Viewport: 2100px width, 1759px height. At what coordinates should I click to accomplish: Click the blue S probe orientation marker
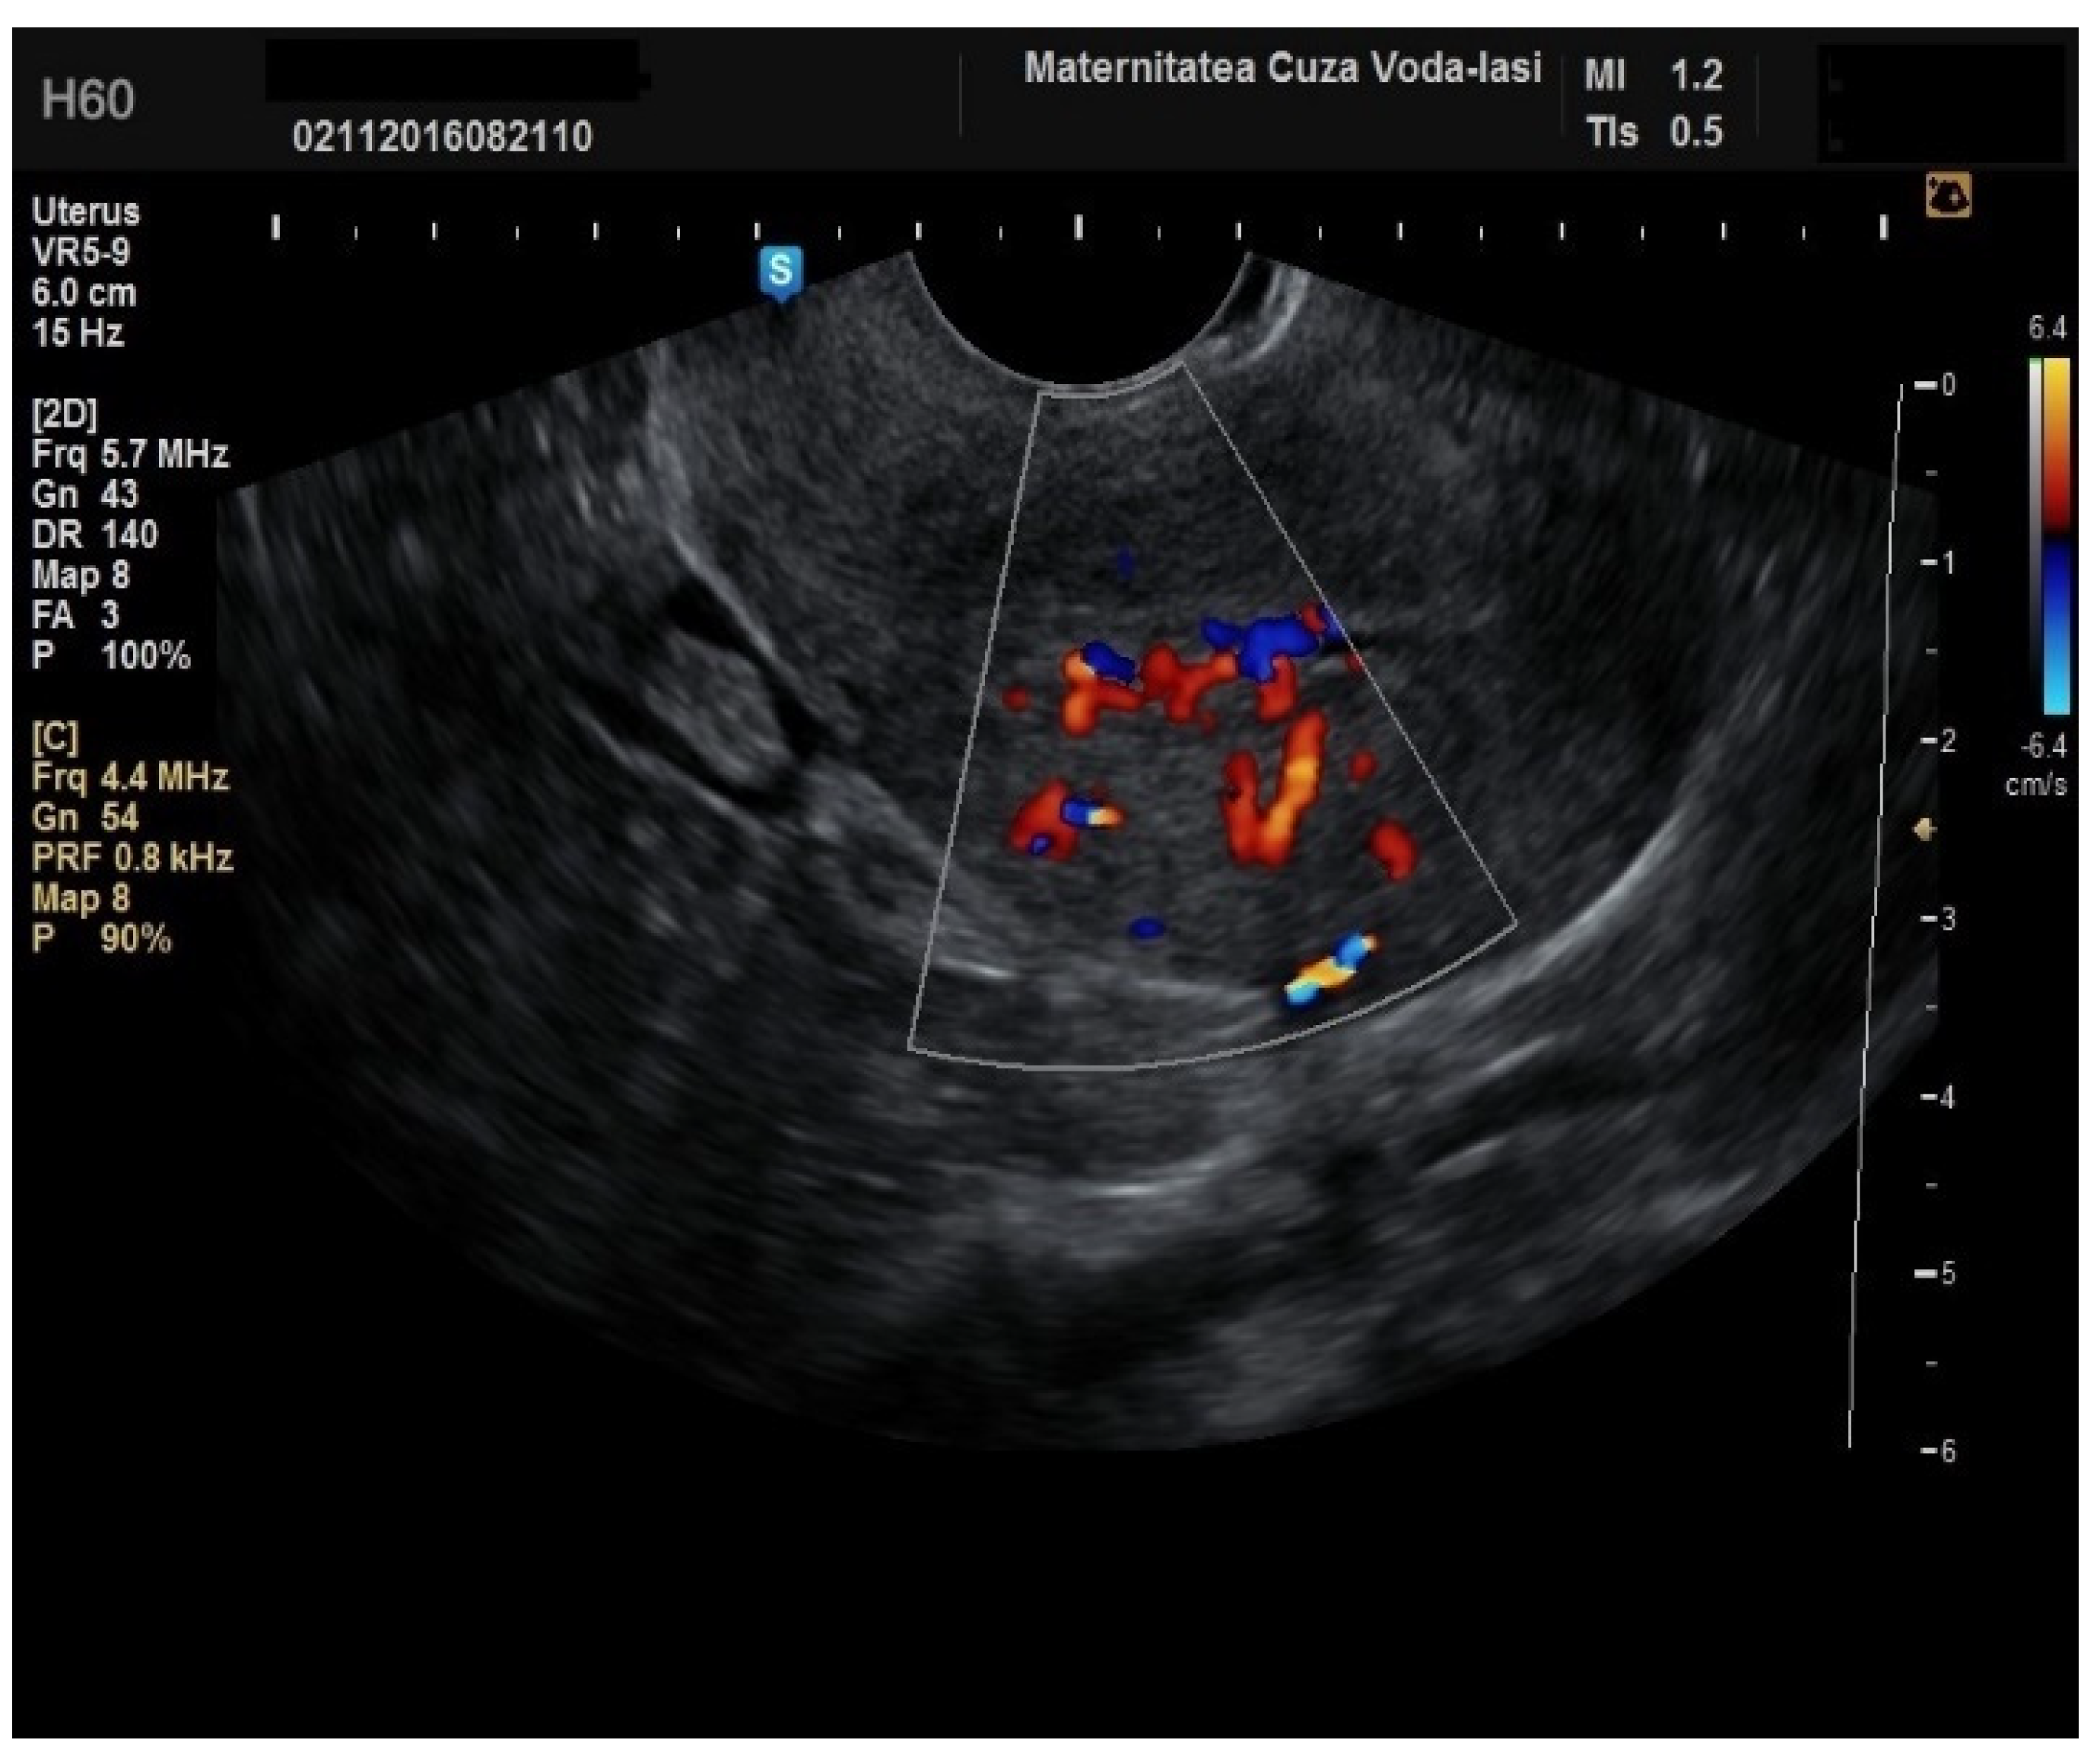click(780, 271)
